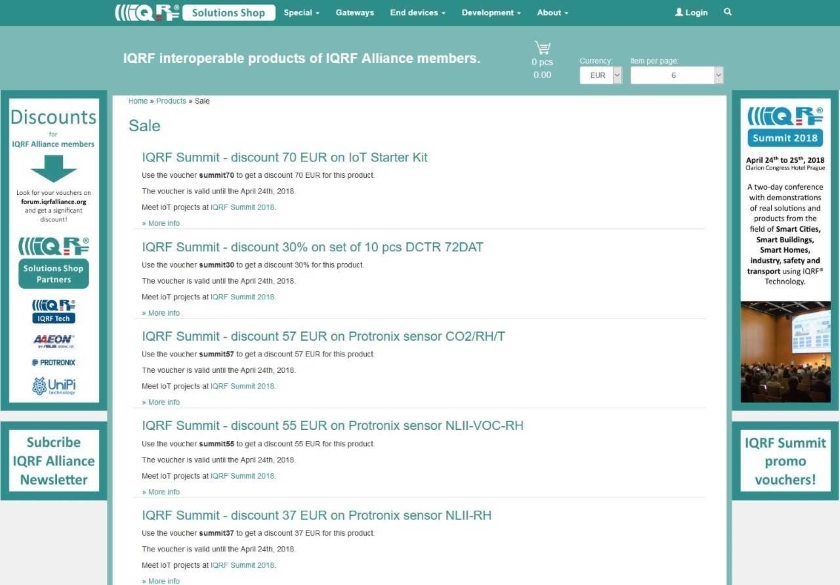Screen dimensions: 840x585
Task: Click the 'summit30' voucher code text
Action: pyautogui.click(x=216, y=265)
